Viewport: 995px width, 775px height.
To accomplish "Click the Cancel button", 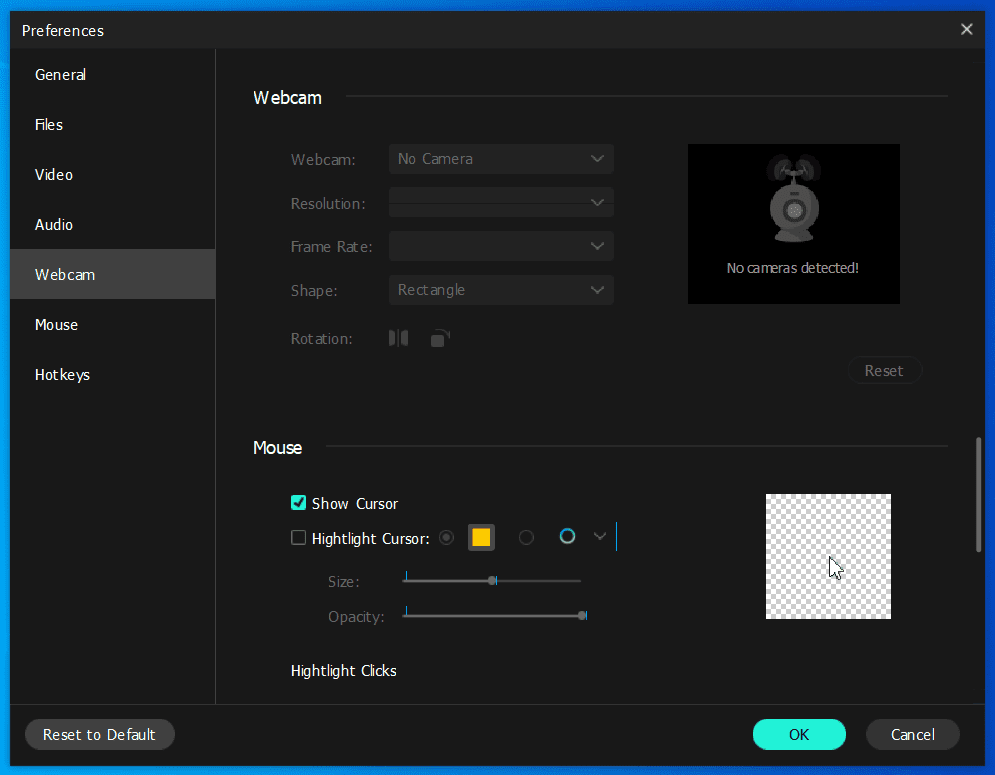I will coord(913,734).
